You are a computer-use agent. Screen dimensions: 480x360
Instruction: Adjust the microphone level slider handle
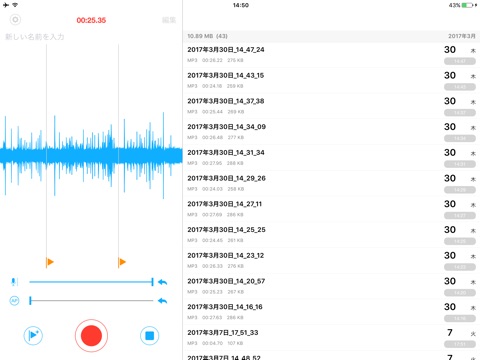[152, 282]
